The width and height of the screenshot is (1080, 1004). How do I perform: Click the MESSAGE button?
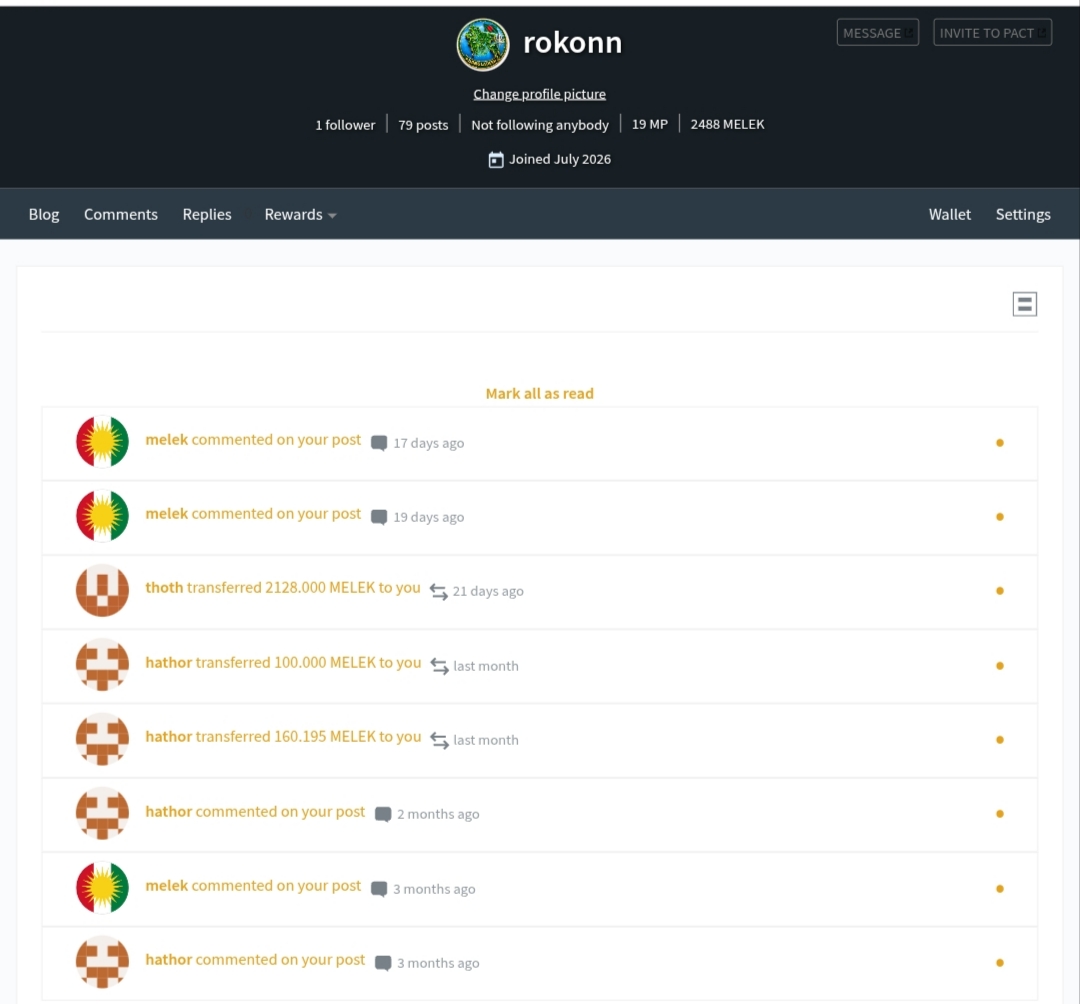click(878, 32)
